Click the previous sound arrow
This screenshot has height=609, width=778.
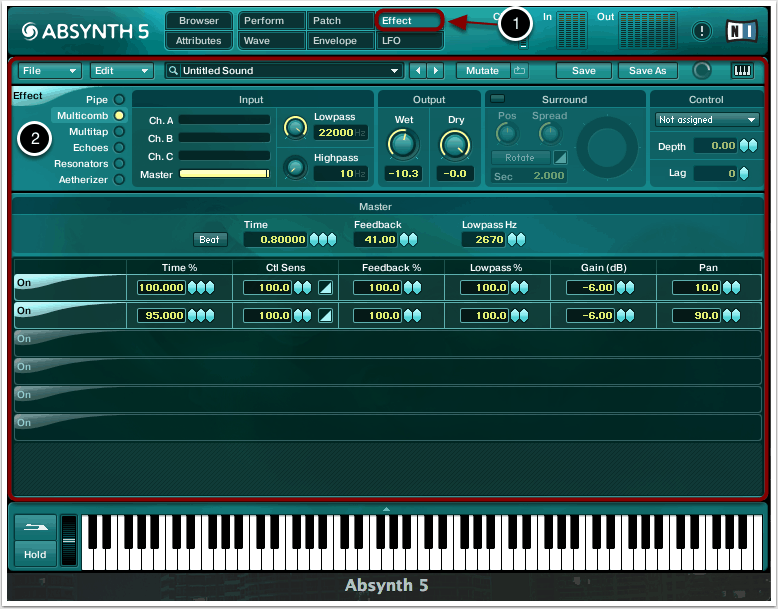(x=419, y=71)
